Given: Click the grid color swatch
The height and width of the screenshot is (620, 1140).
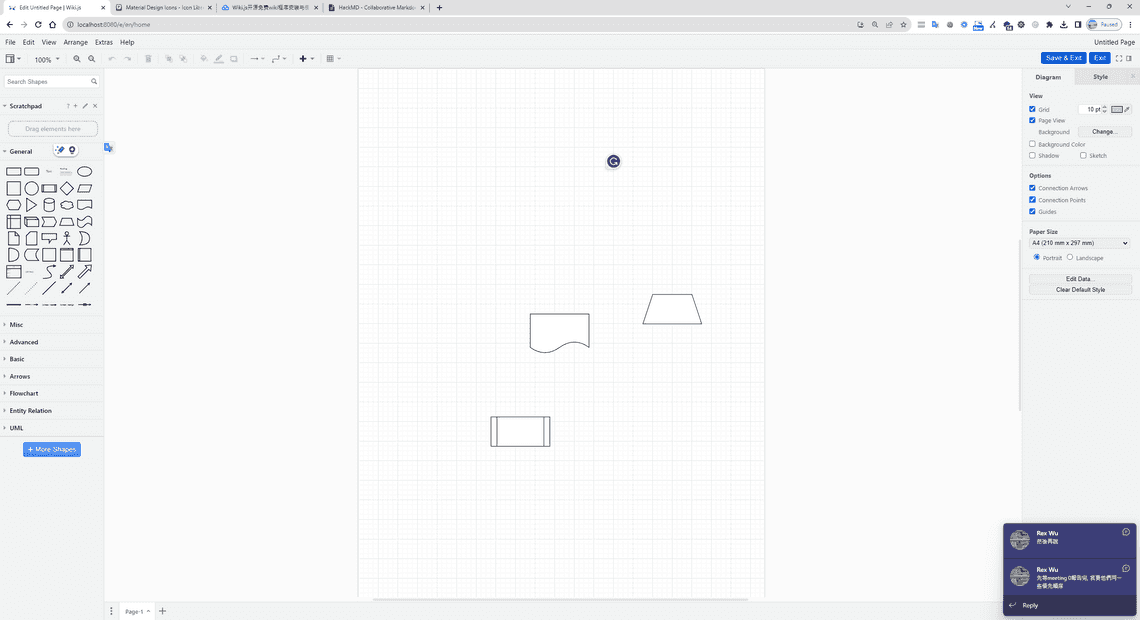Looking at the screenshot, I should coord(1117,109).
